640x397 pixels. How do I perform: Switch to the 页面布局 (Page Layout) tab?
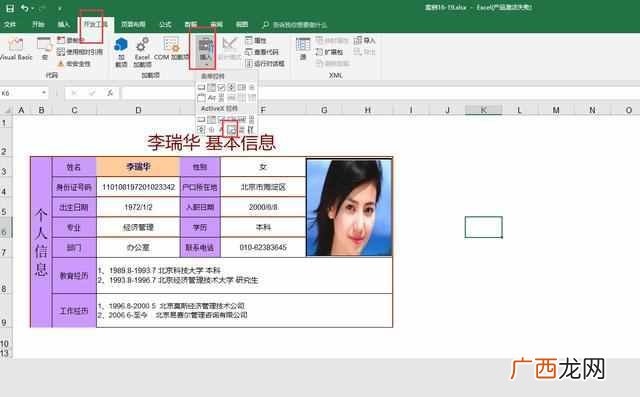pos(133,24)
